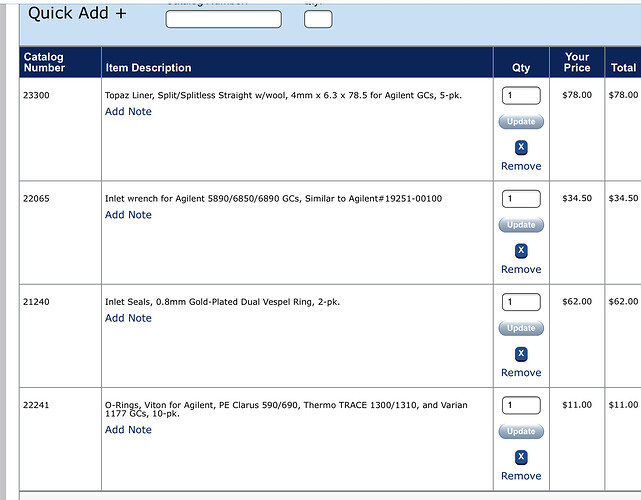Focus the Quick Add catalog number field
This screenshot has height=500, width=641.
[224, 19]
